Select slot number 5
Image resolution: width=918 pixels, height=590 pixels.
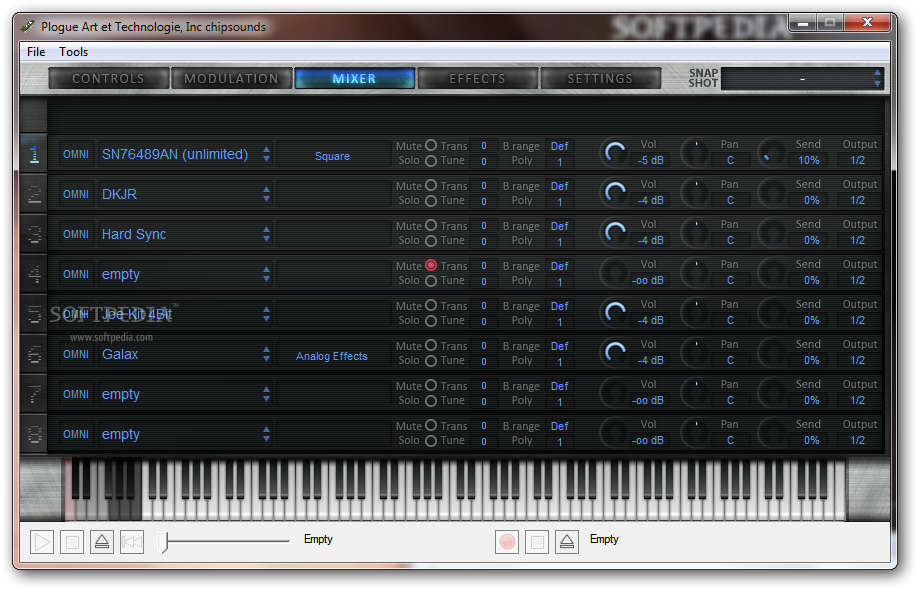34,314
